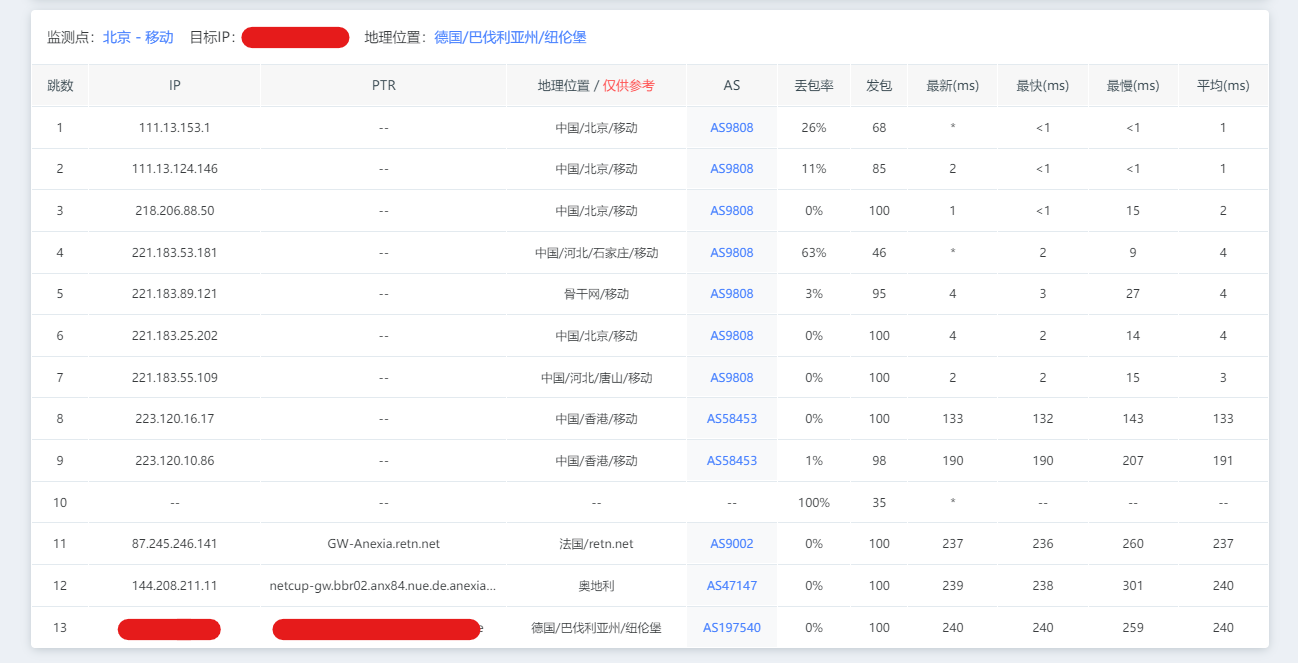Click the 地理位置 / 仅供参考 column header
The height and width of the screenshot is (663, 1298).
596,86
